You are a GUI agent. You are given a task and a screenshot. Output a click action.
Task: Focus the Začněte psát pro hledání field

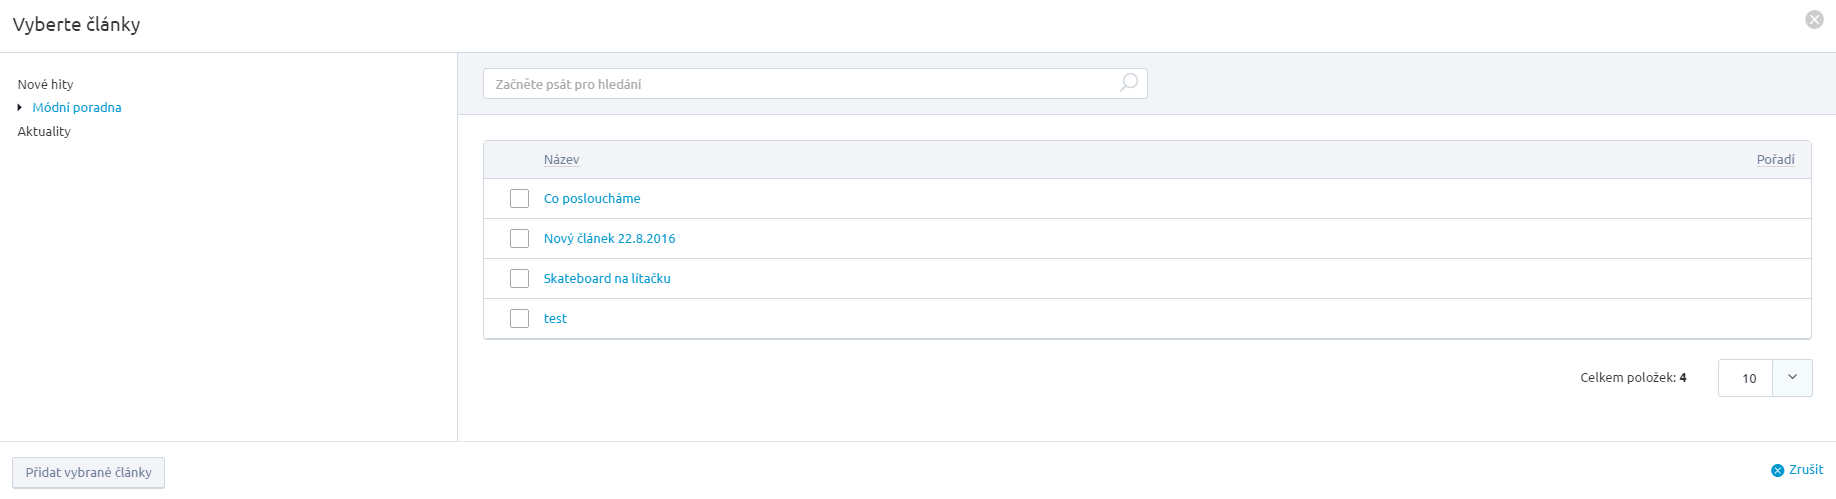click(800, 84)
